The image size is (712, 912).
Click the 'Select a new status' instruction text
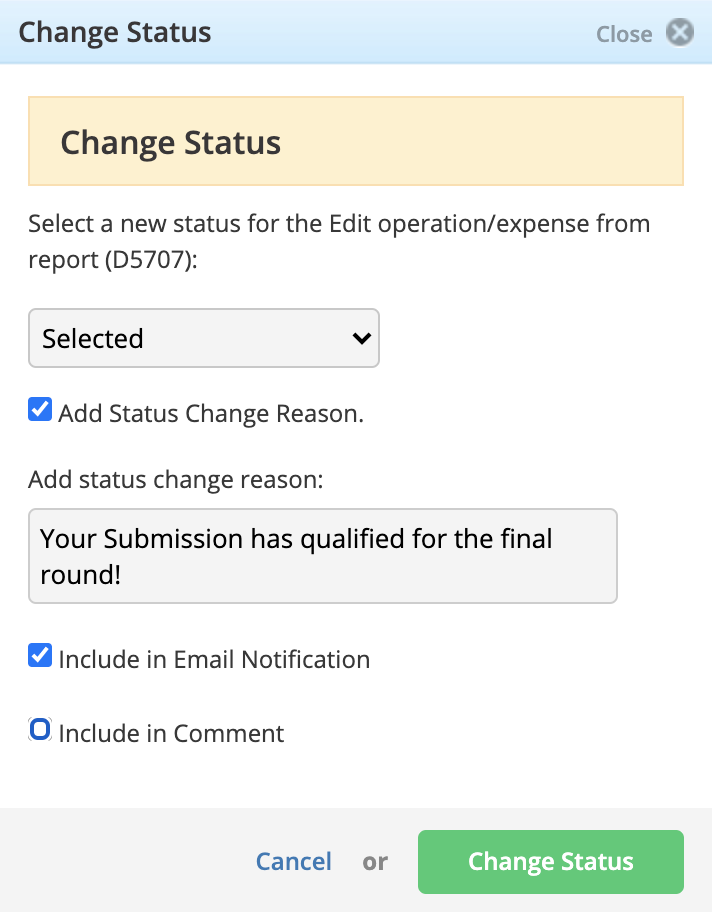(x=339, y=241)
